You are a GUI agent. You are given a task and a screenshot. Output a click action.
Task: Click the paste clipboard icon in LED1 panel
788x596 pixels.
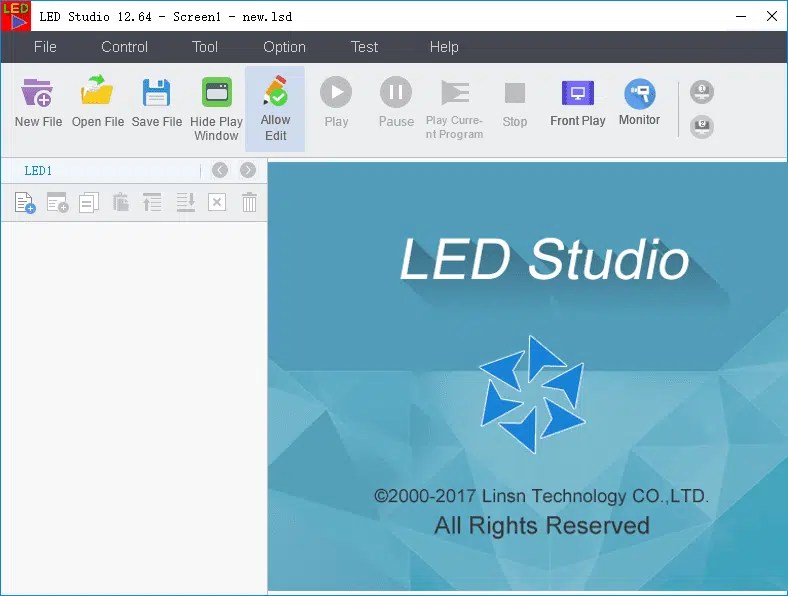pos(121,203)
